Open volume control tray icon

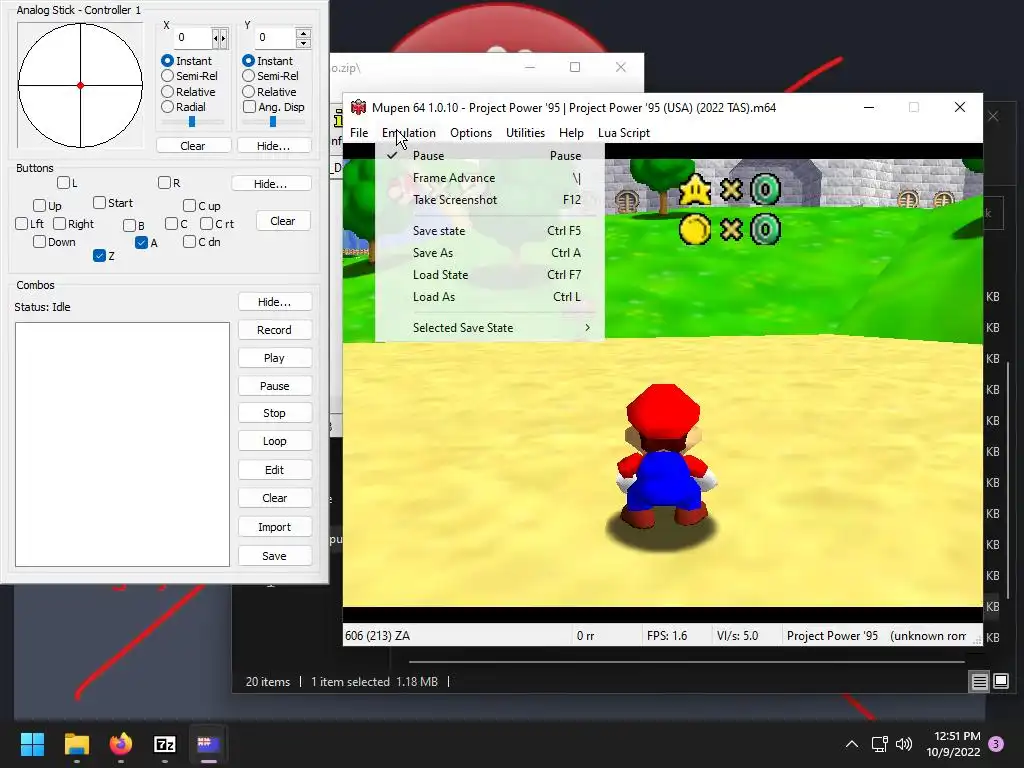pos(904,744)
